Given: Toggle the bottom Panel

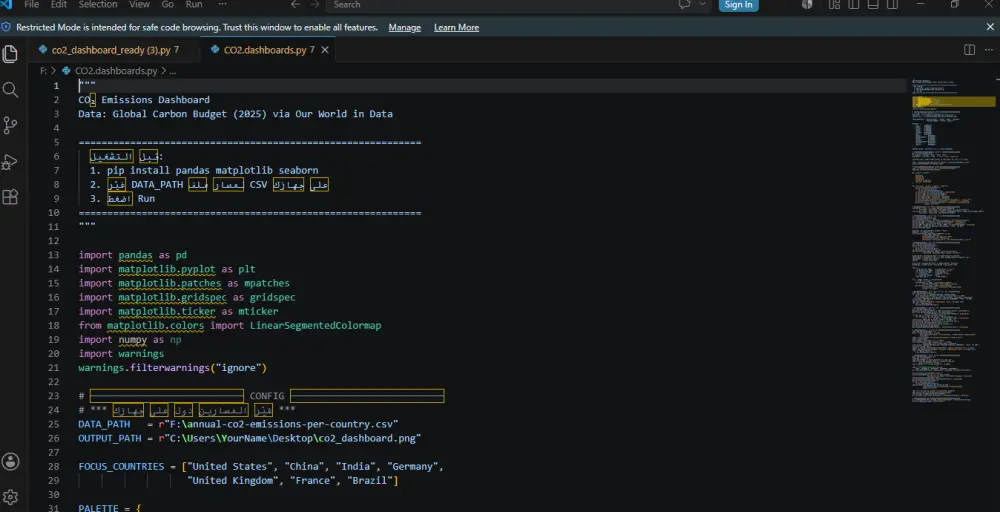Looking at the screenshot, I should [873, 4].
